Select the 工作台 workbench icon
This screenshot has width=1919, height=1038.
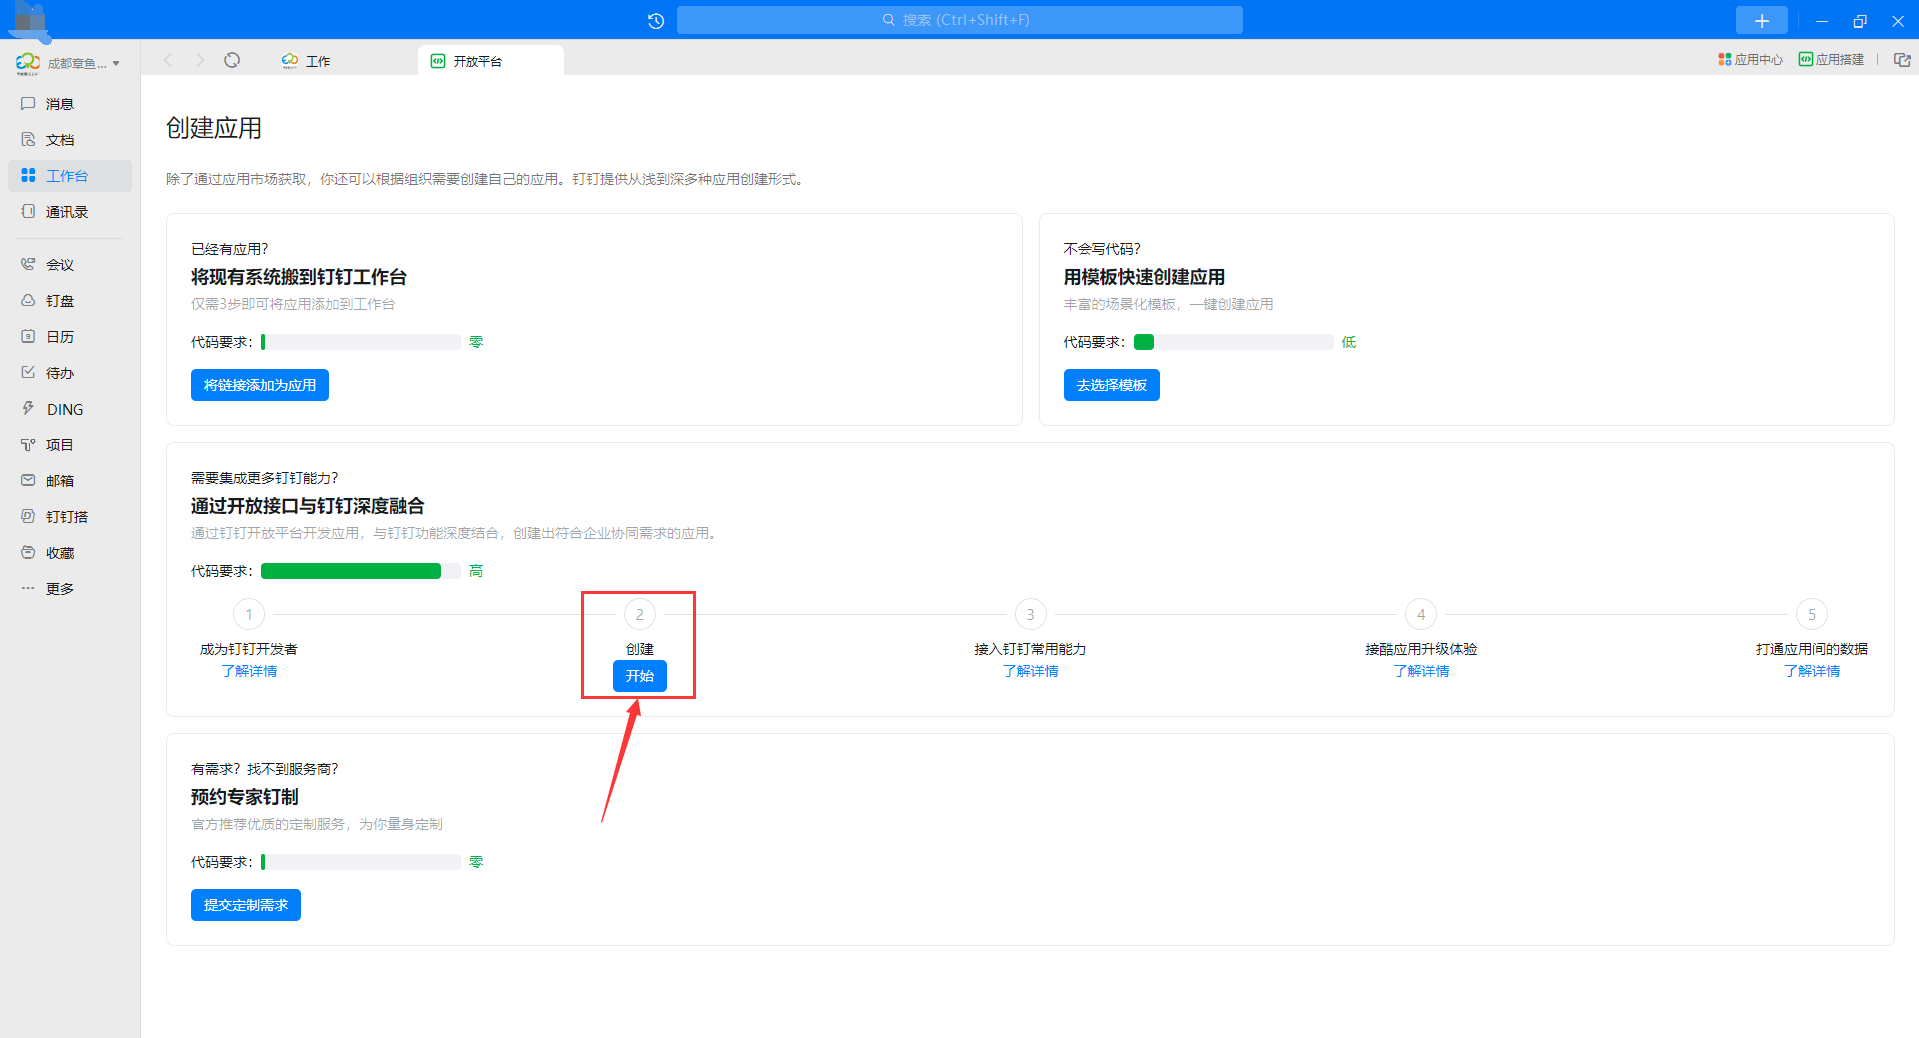pyautogui.click(x=28, y=175)
